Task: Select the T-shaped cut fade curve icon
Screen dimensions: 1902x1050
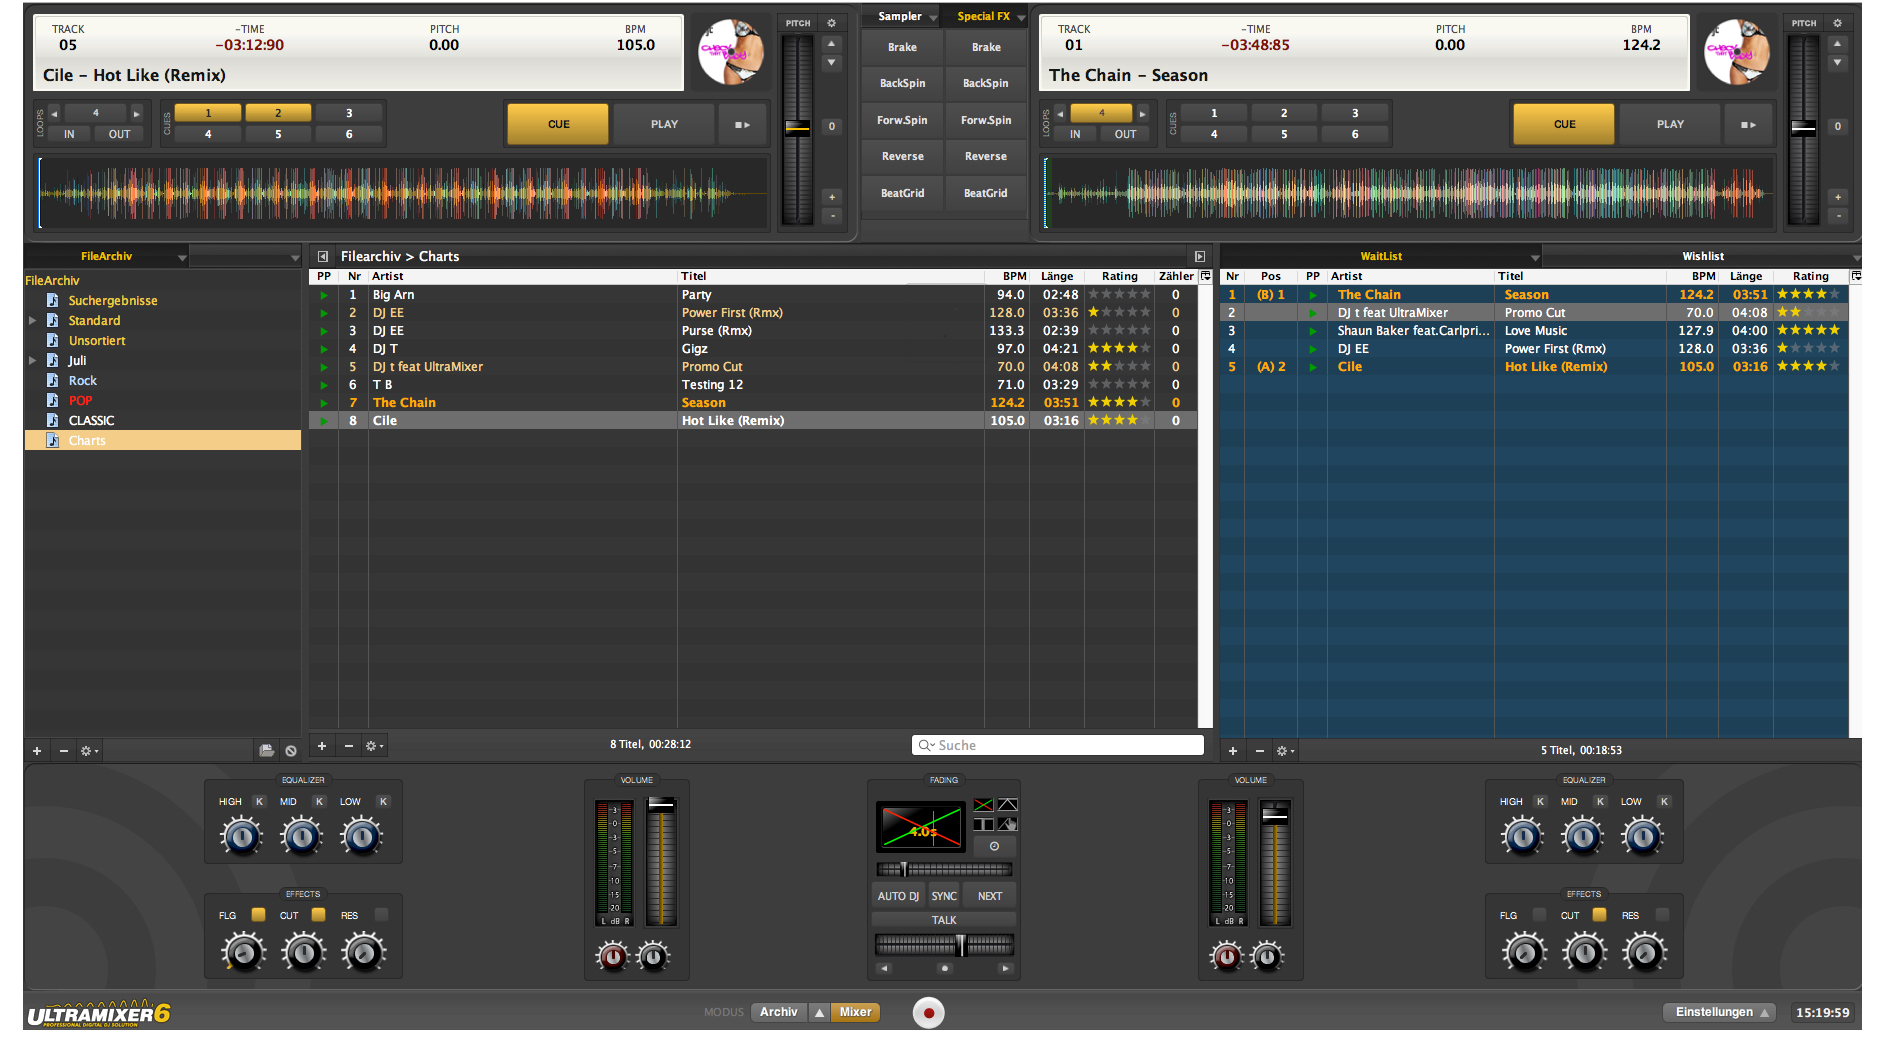Action: (x=983, y=825)
